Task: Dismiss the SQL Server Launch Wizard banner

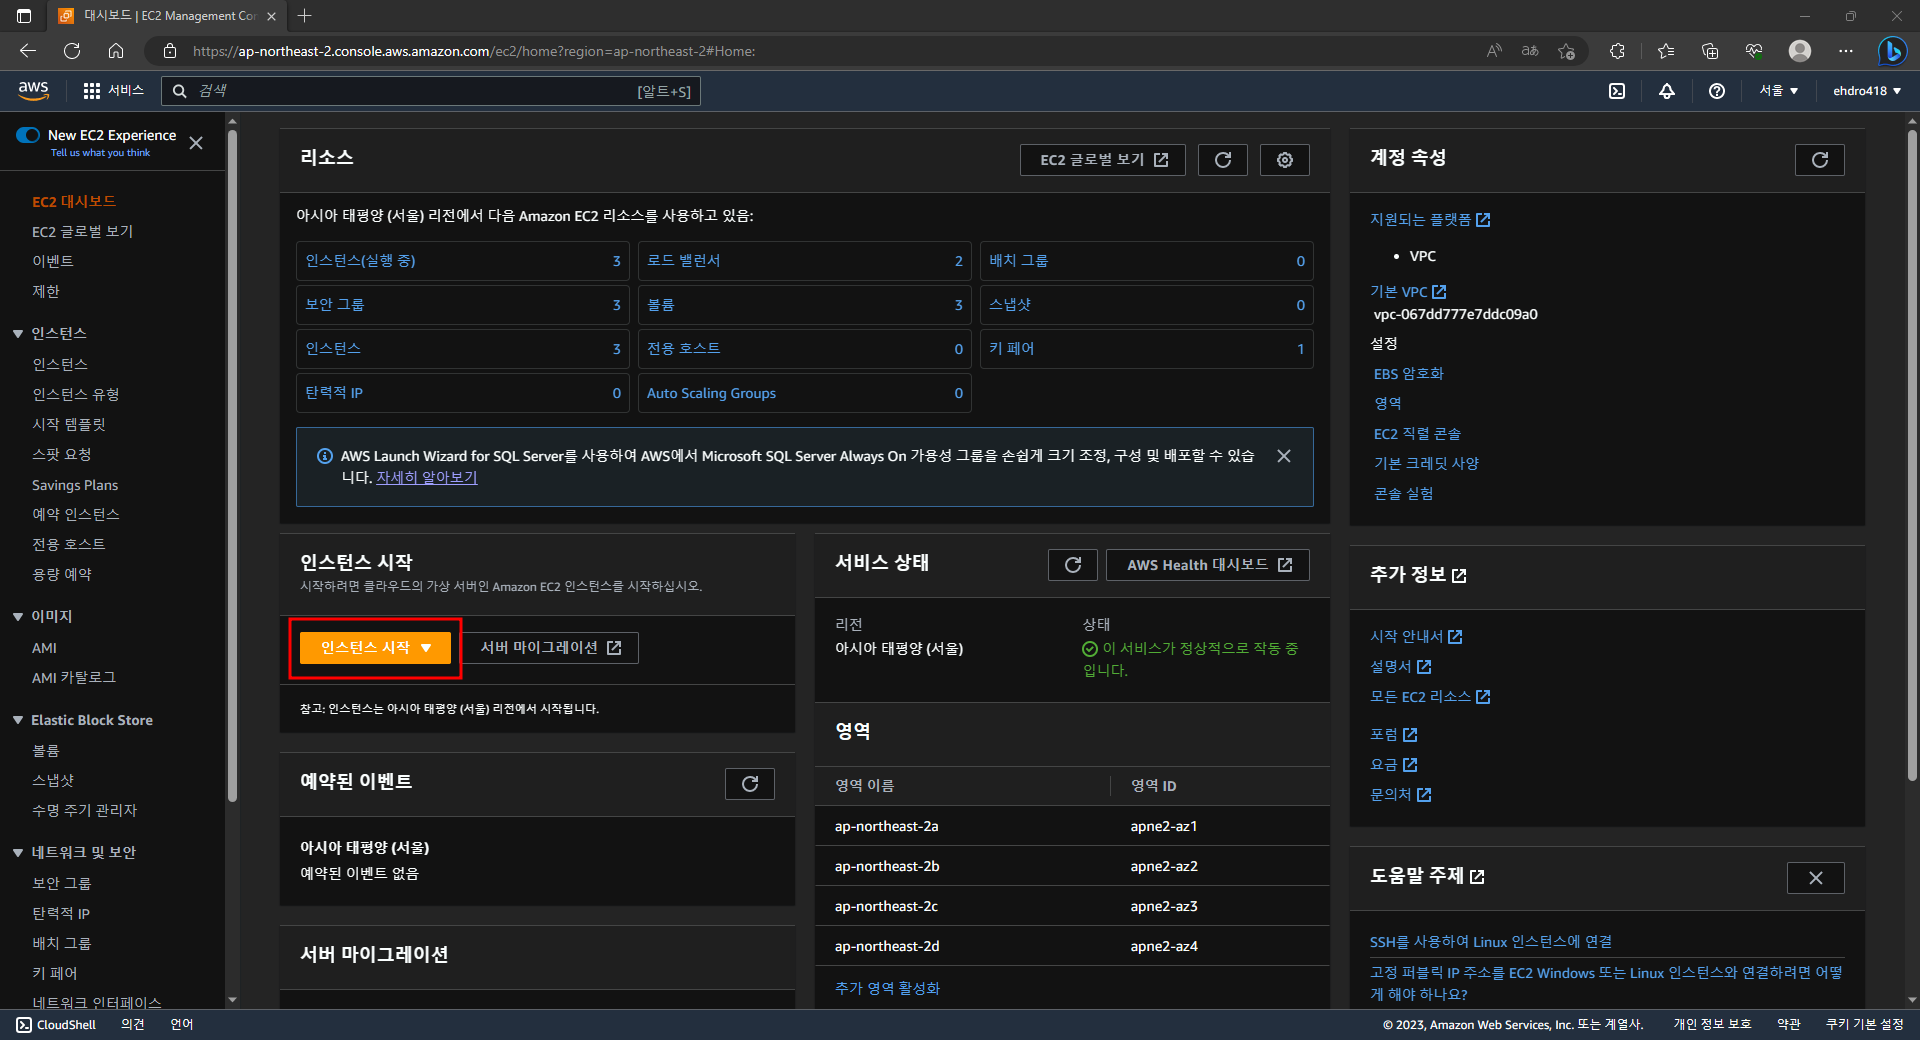Action: (1284, 456)
